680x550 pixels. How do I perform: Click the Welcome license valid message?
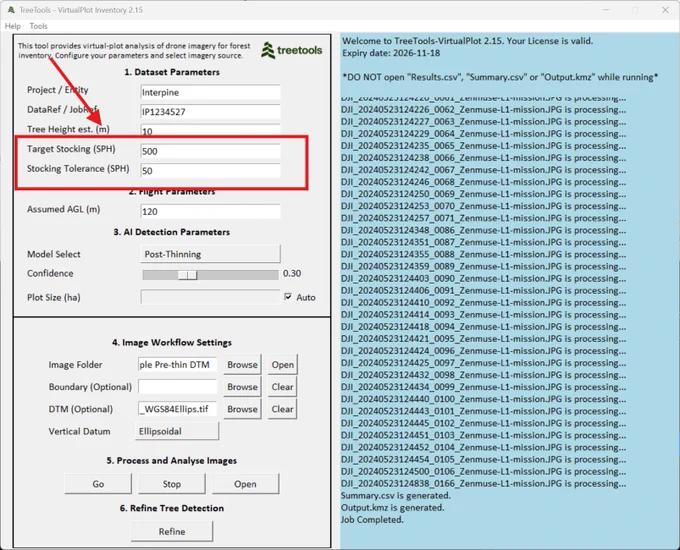point(468,41)
